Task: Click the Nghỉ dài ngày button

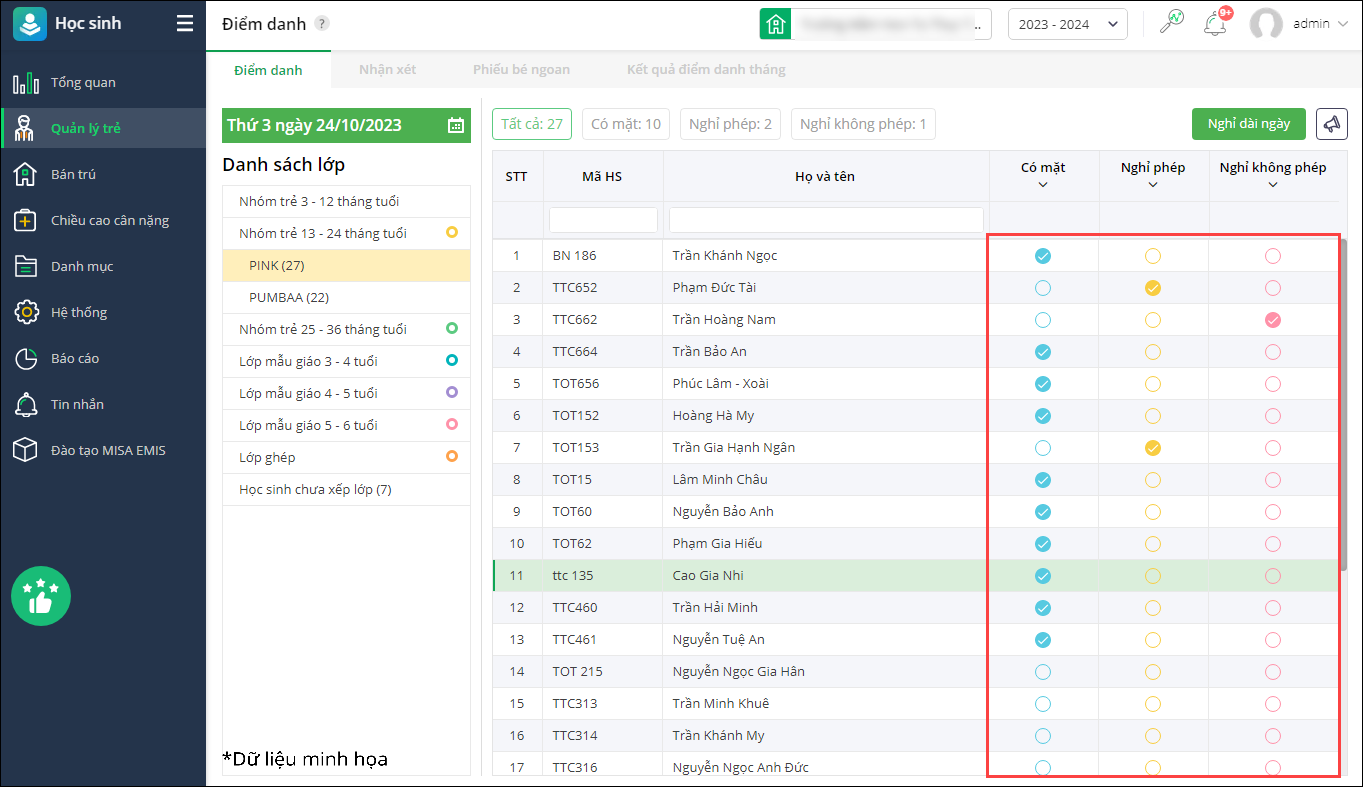Action: click(x=1248, y=124)
